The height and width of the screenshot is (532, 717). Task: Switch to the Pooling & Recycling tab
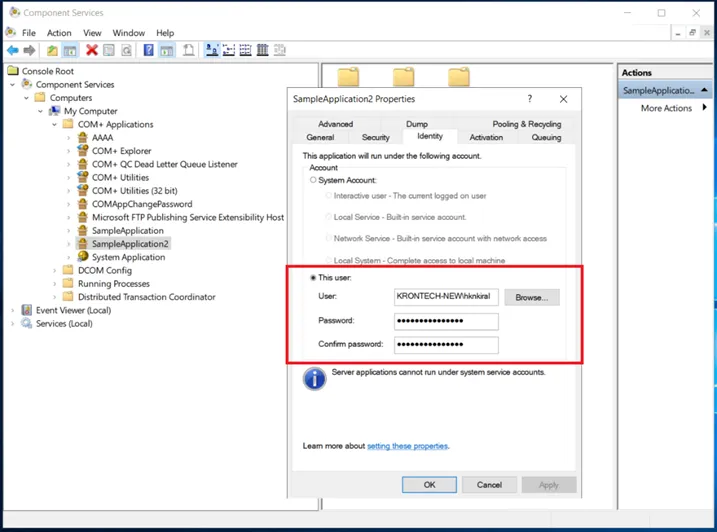[526, 124]
